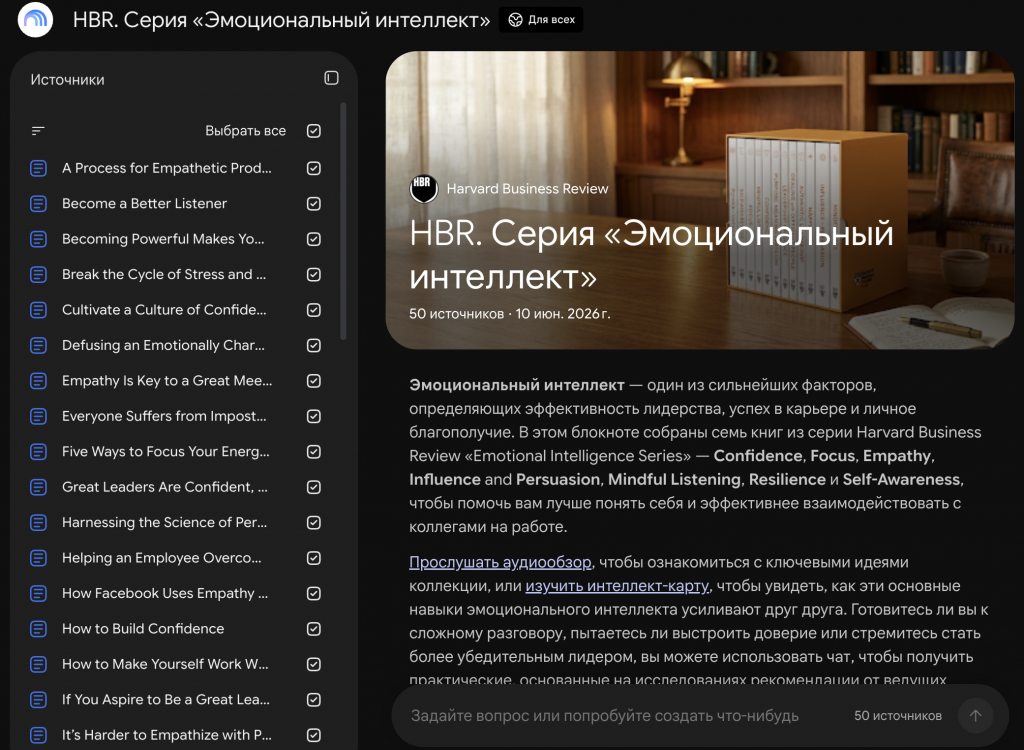Focus the Задайте вопрос chat input field

pyautogui.click(x=605, y=715)
